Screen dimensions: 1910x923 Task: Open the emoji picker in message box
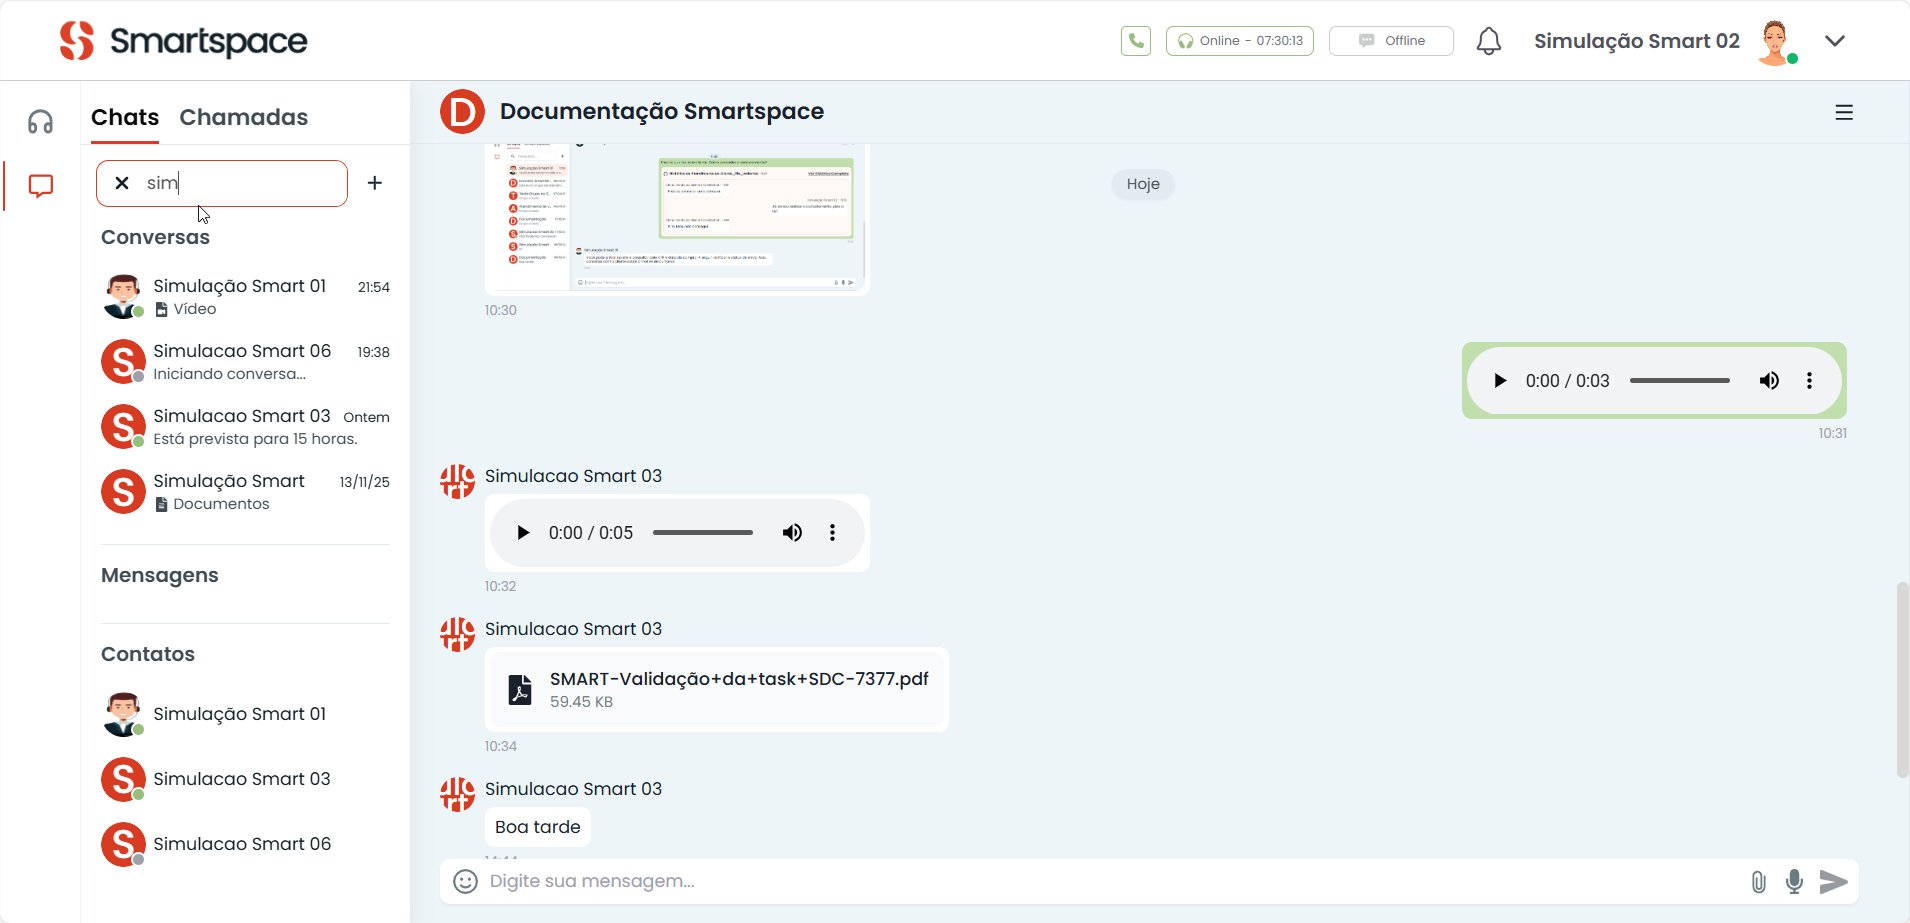465,881
